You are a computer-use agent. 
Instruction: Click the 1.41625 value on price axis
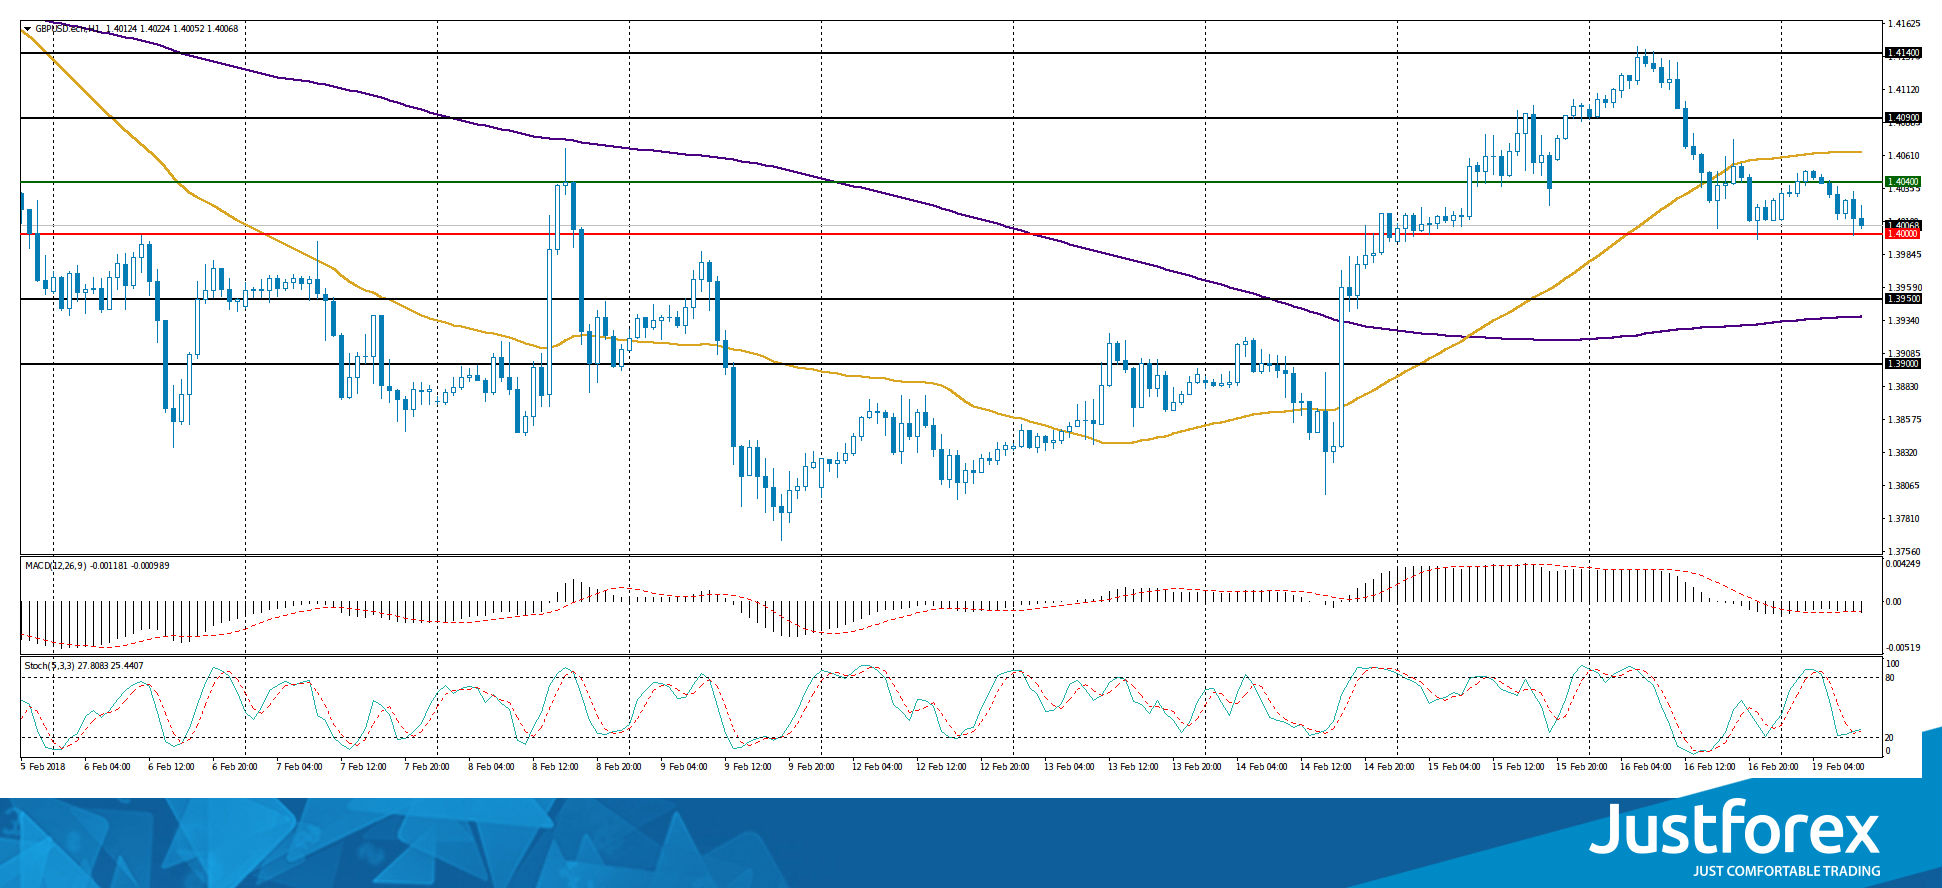pos(1903,23)
